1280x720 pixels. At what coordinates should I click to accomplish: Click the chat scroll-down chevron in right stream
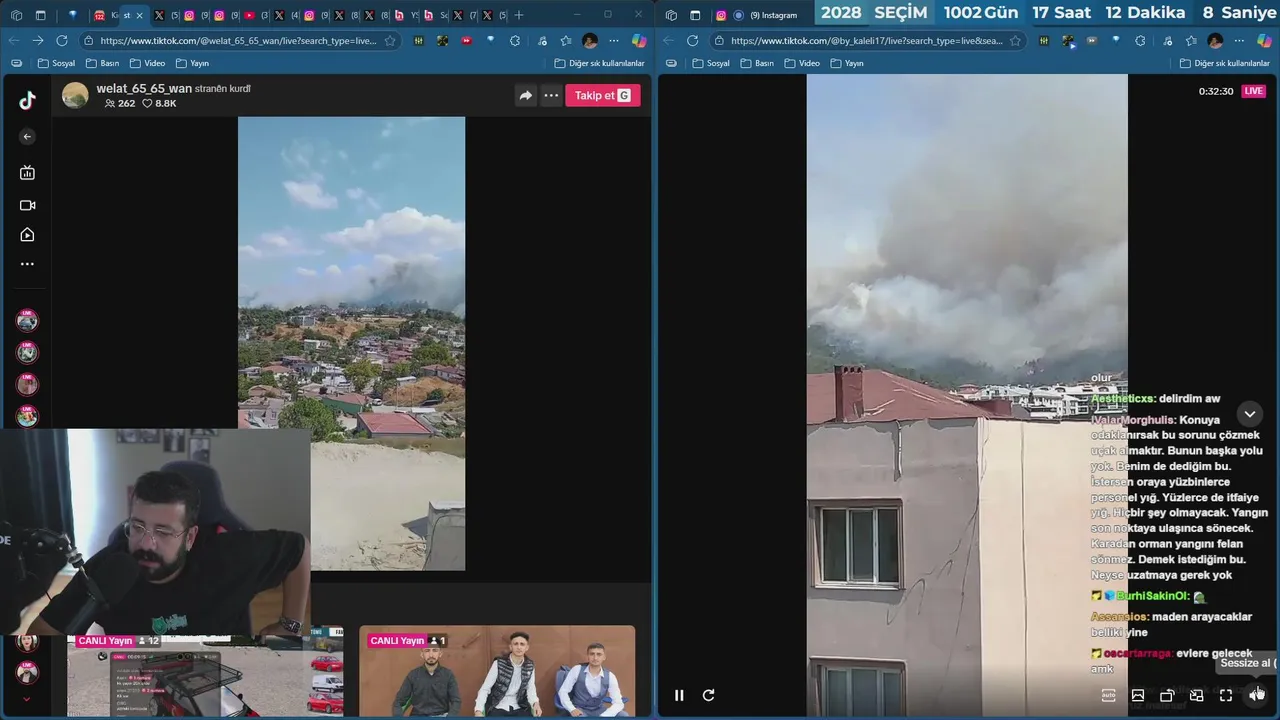[1250, 414]
